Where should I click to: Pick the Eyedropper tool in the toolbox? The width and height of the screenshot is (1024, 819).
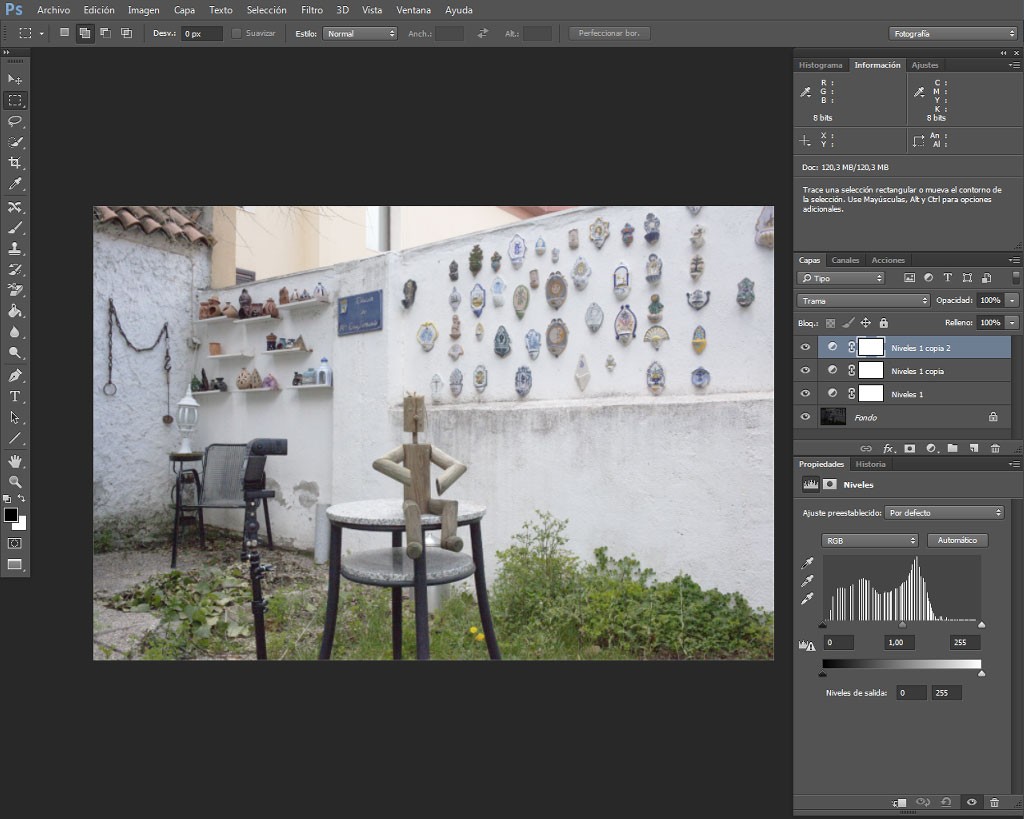click(15, 184)
